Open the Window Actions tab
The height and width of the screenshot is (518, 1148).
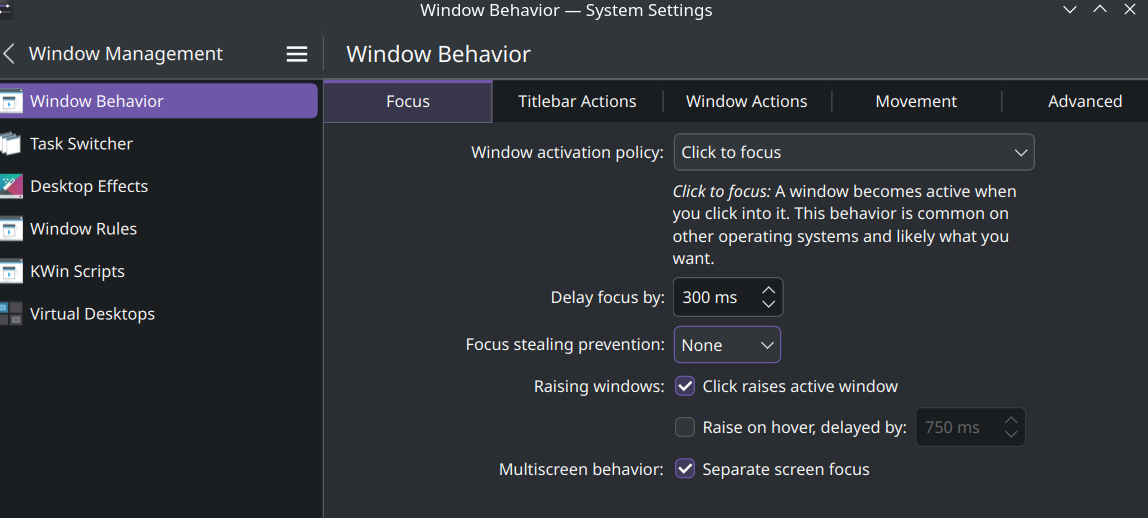(746, 101)
